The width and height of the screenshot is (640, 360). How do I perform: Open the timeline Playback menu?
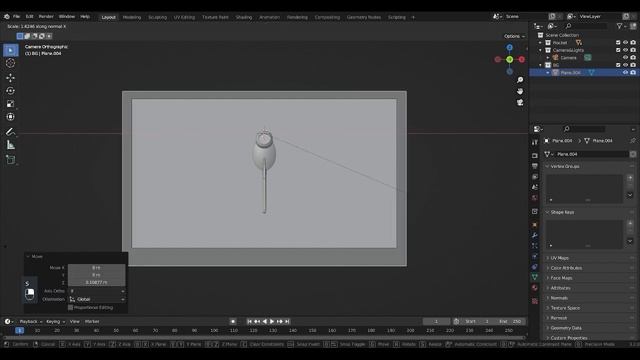click(x=31, y=322)
